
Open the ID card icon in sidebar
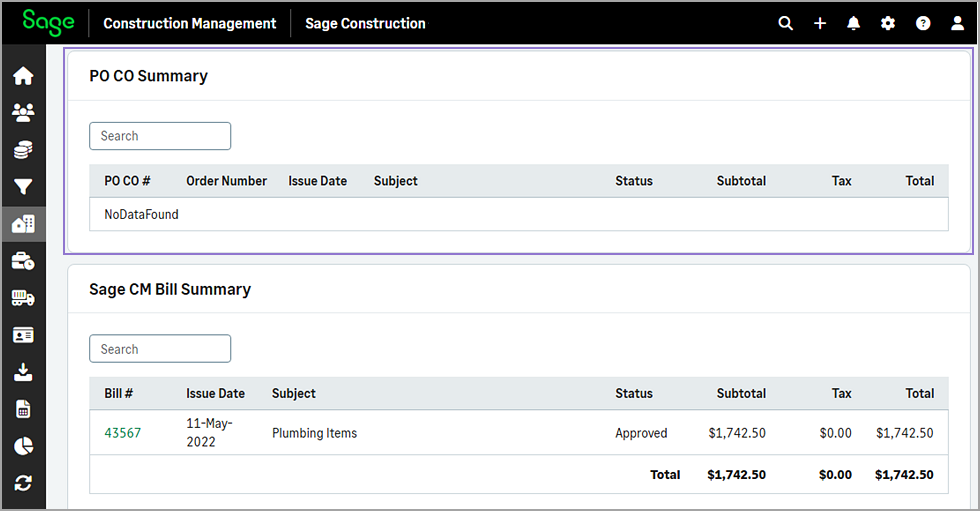[x=23, y=335]
